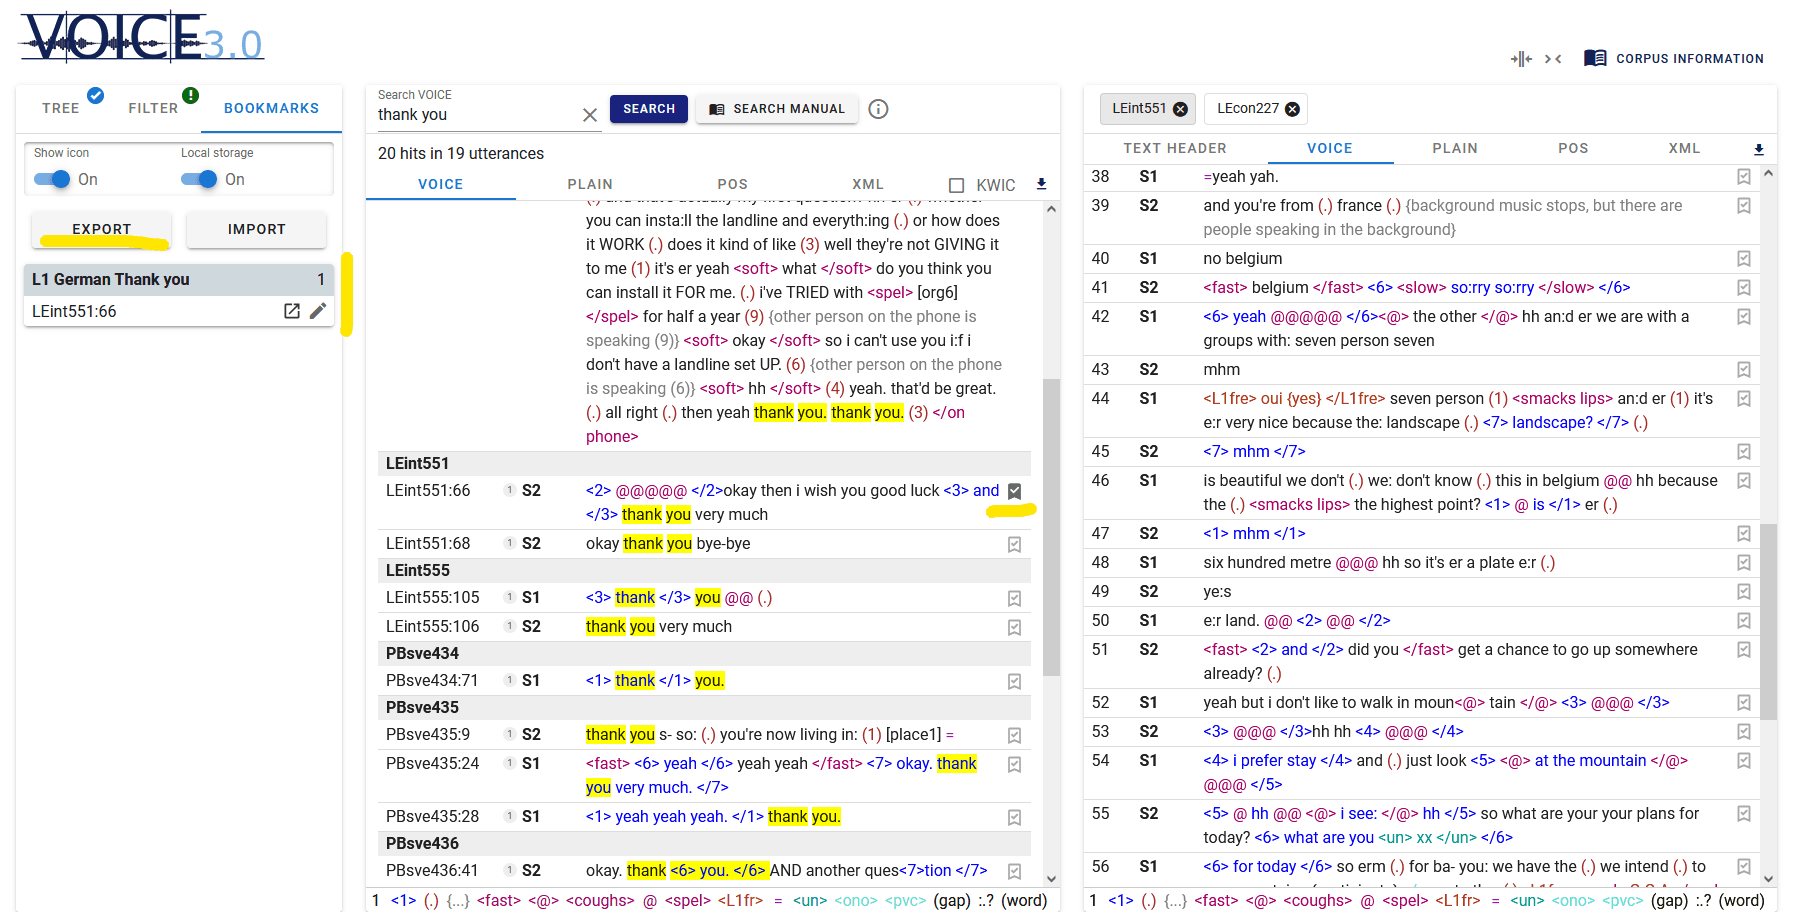Download search results using the download icon
1800x912 pixels.
click(1041, 184)
